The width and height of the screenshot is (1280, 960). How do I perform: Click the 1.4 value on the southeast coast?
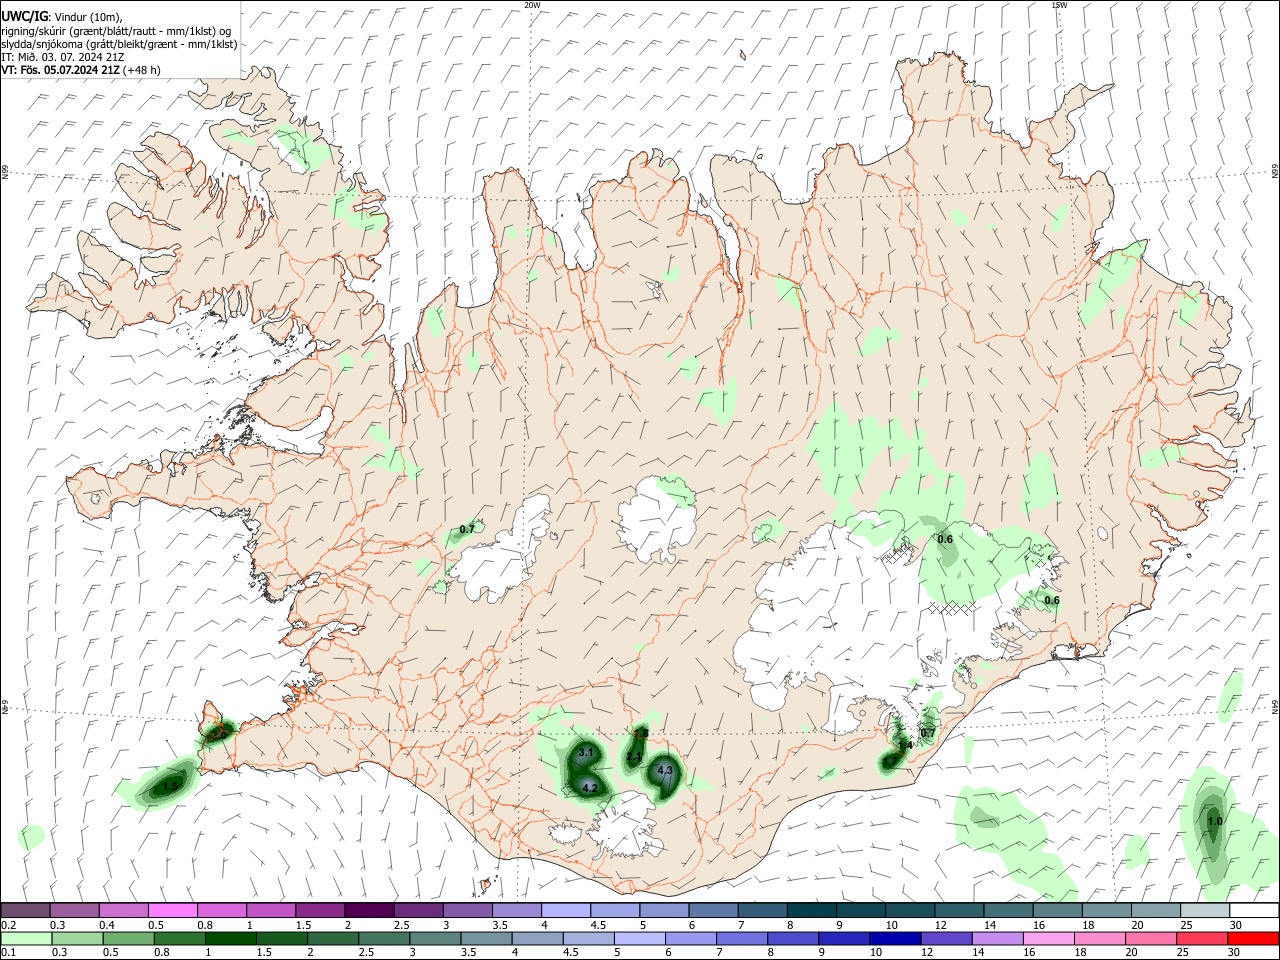tap(905, 745)
